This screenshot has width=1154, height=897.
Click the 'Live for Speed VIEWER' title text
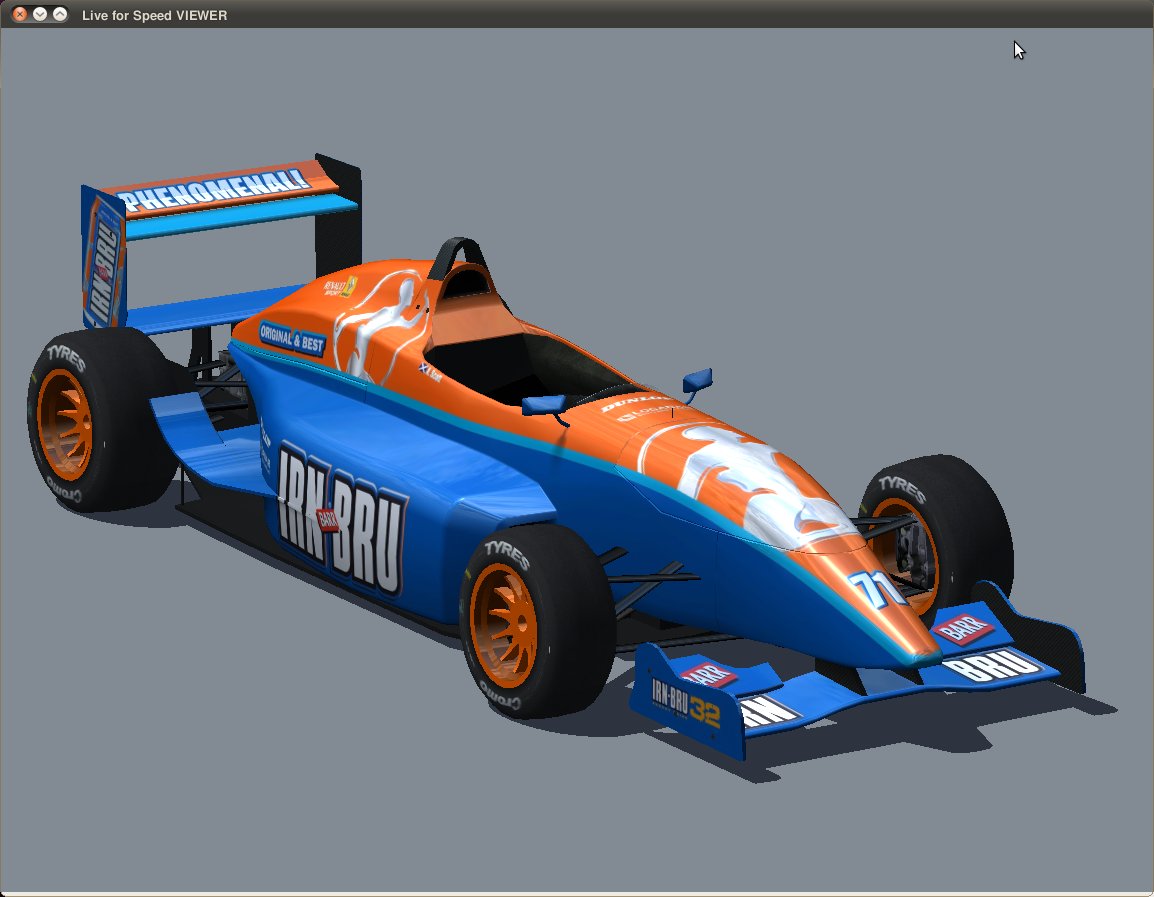click(x=155, y=15)
